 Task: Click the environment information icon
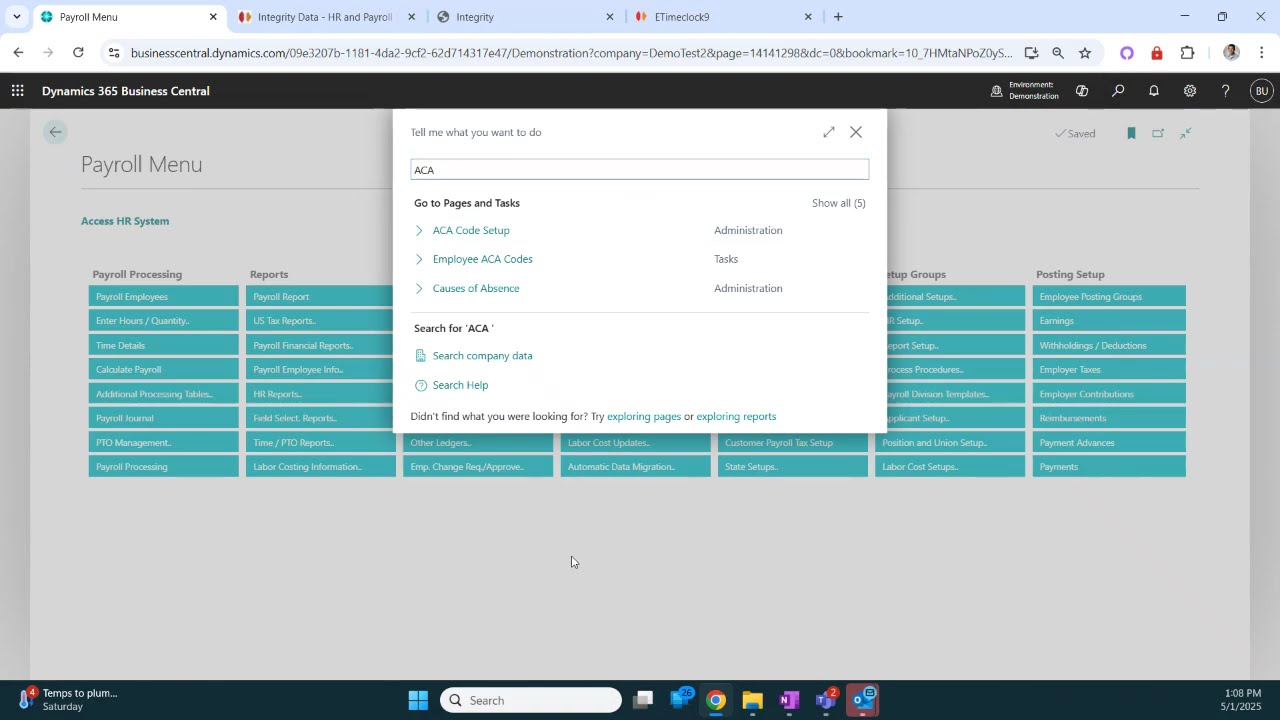pyautogui.click(x=996, y=91)
